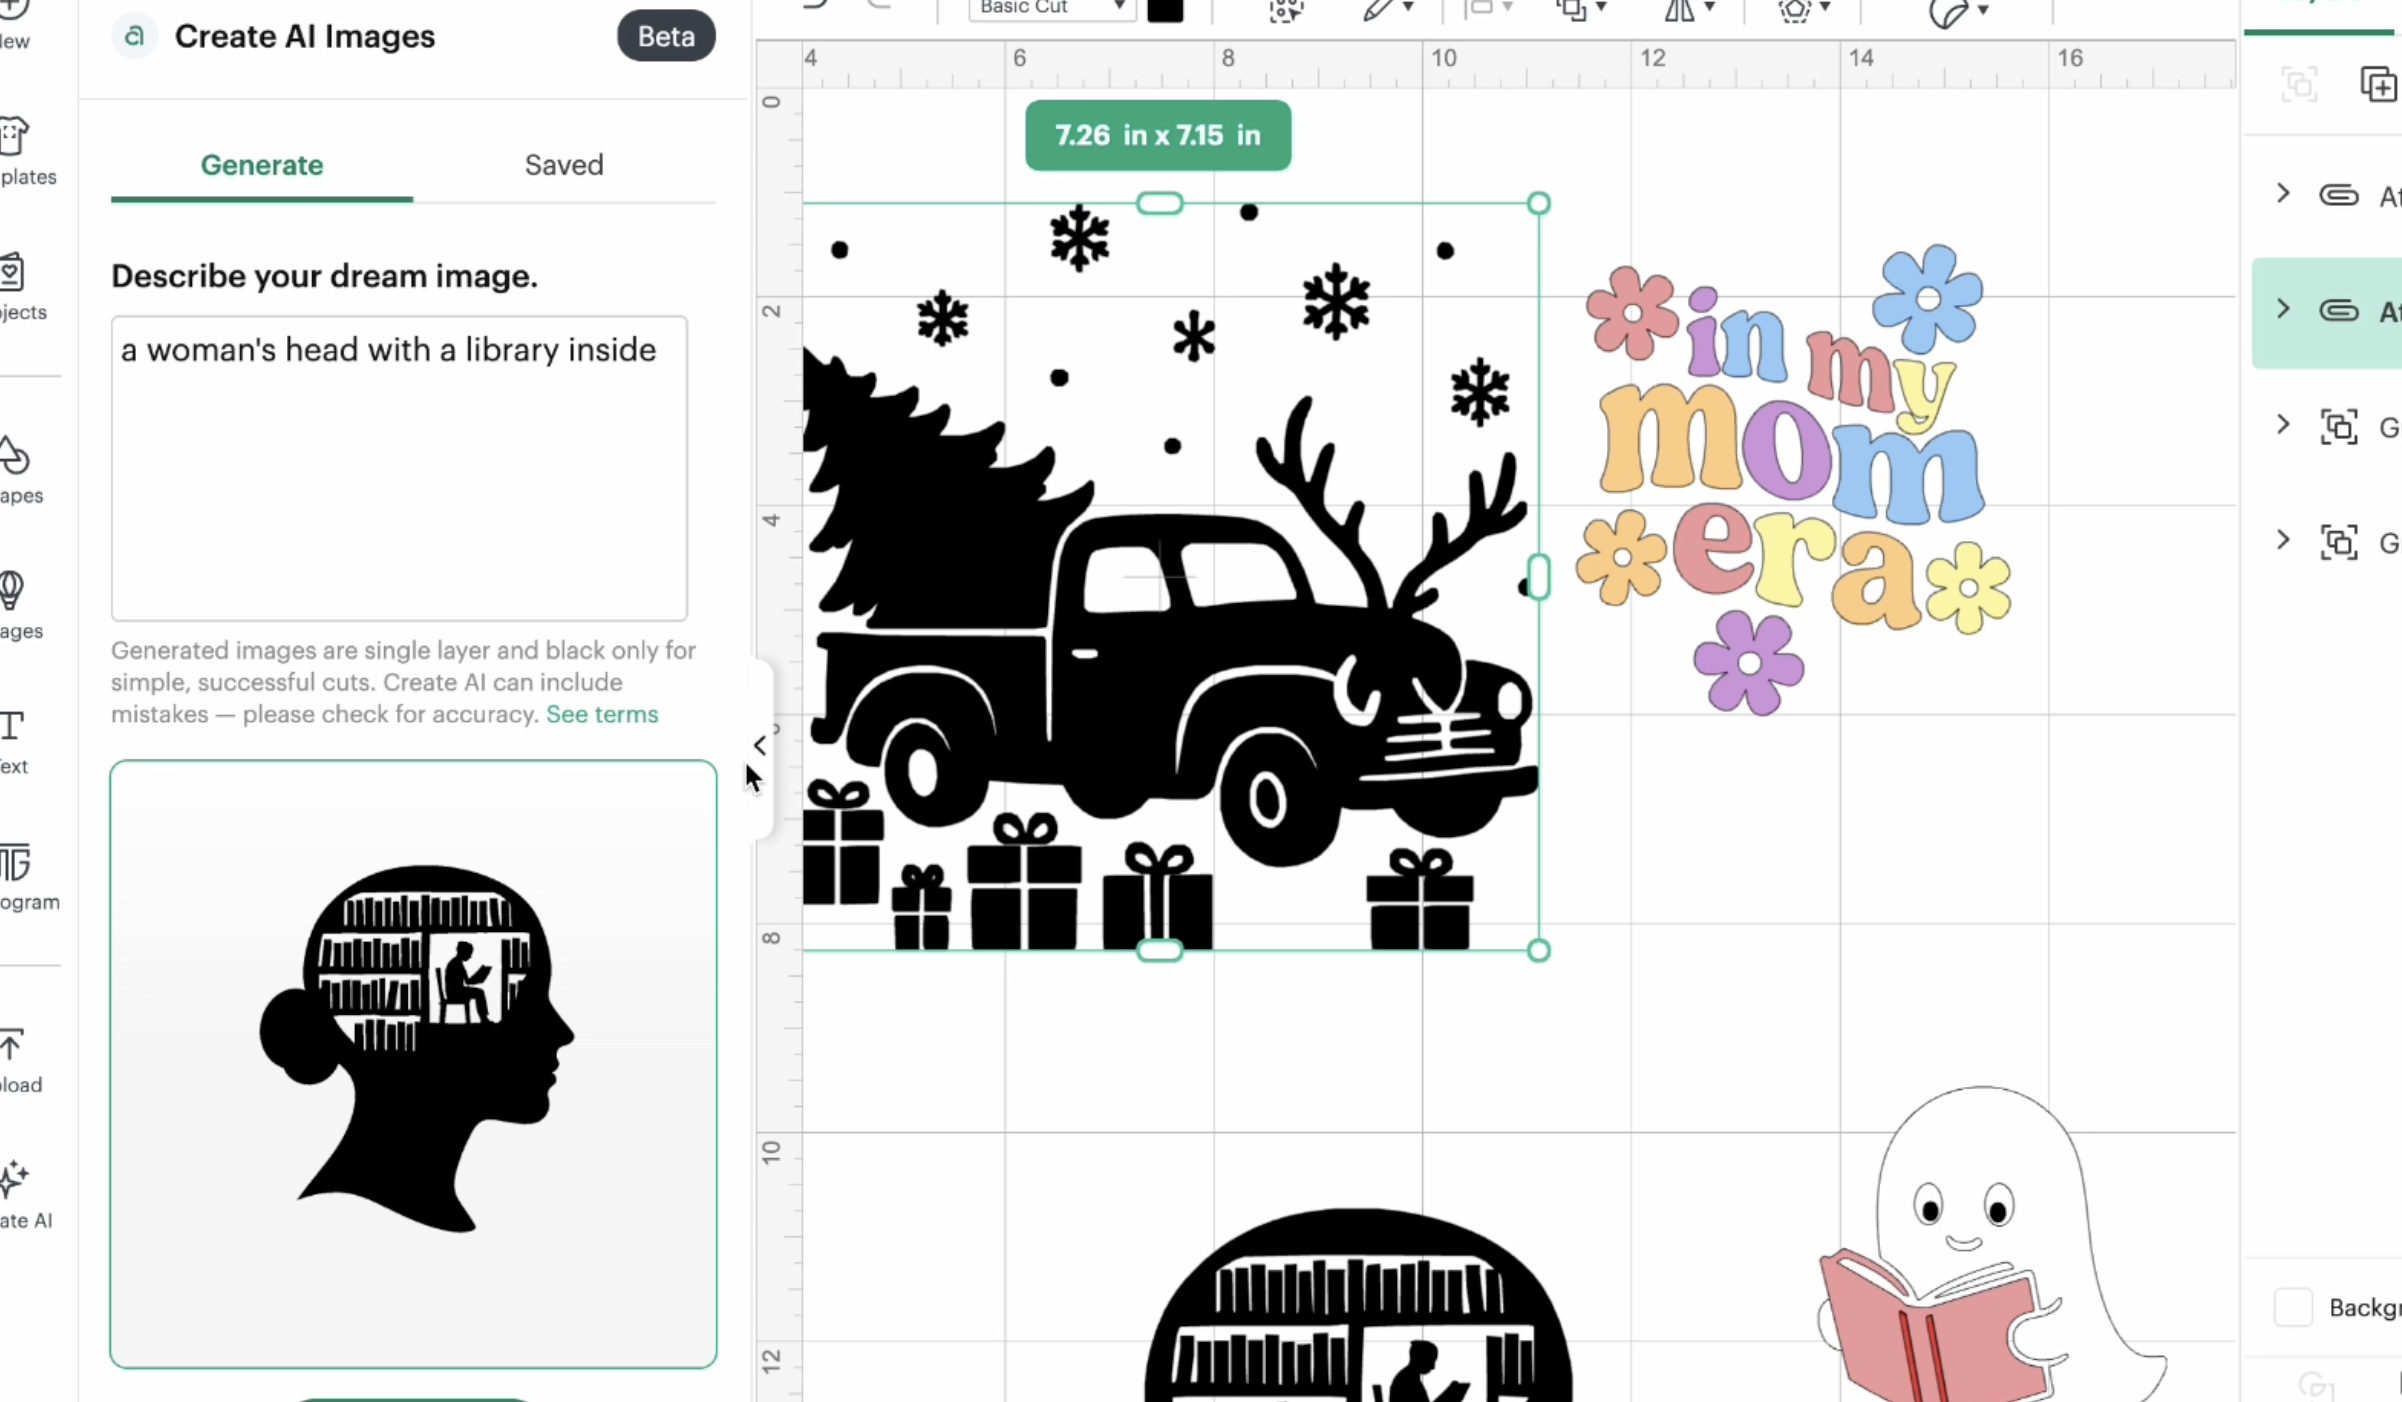Open the Basic Cut operation dropdown
This screenshot has height=1402, width=2402.
click(1049, 8)
